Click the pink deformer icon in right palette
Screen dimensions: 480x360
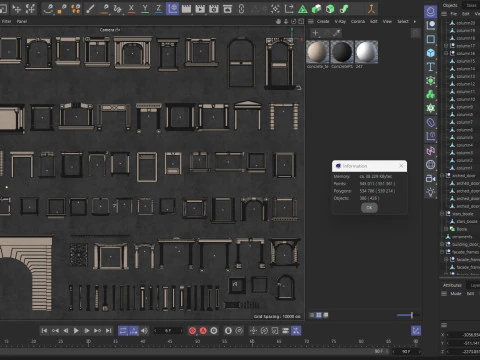(431, 151)
